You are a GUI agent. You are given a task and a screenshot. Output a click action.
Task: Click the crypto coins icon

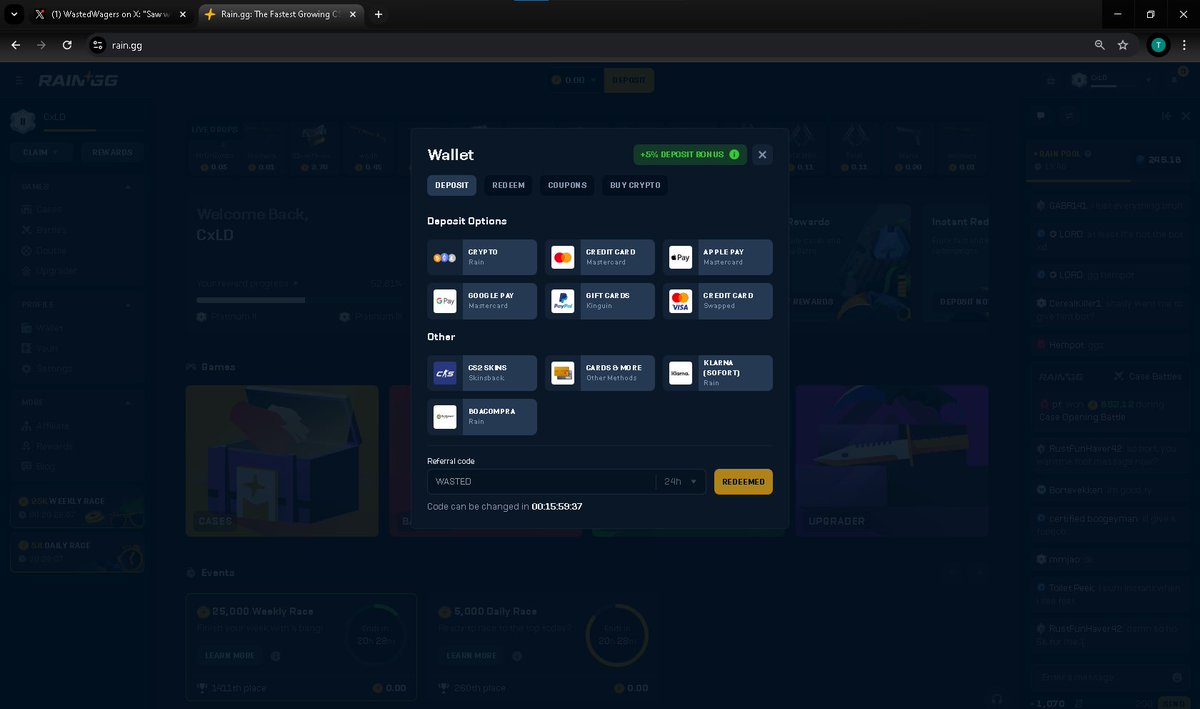(445, 258)
